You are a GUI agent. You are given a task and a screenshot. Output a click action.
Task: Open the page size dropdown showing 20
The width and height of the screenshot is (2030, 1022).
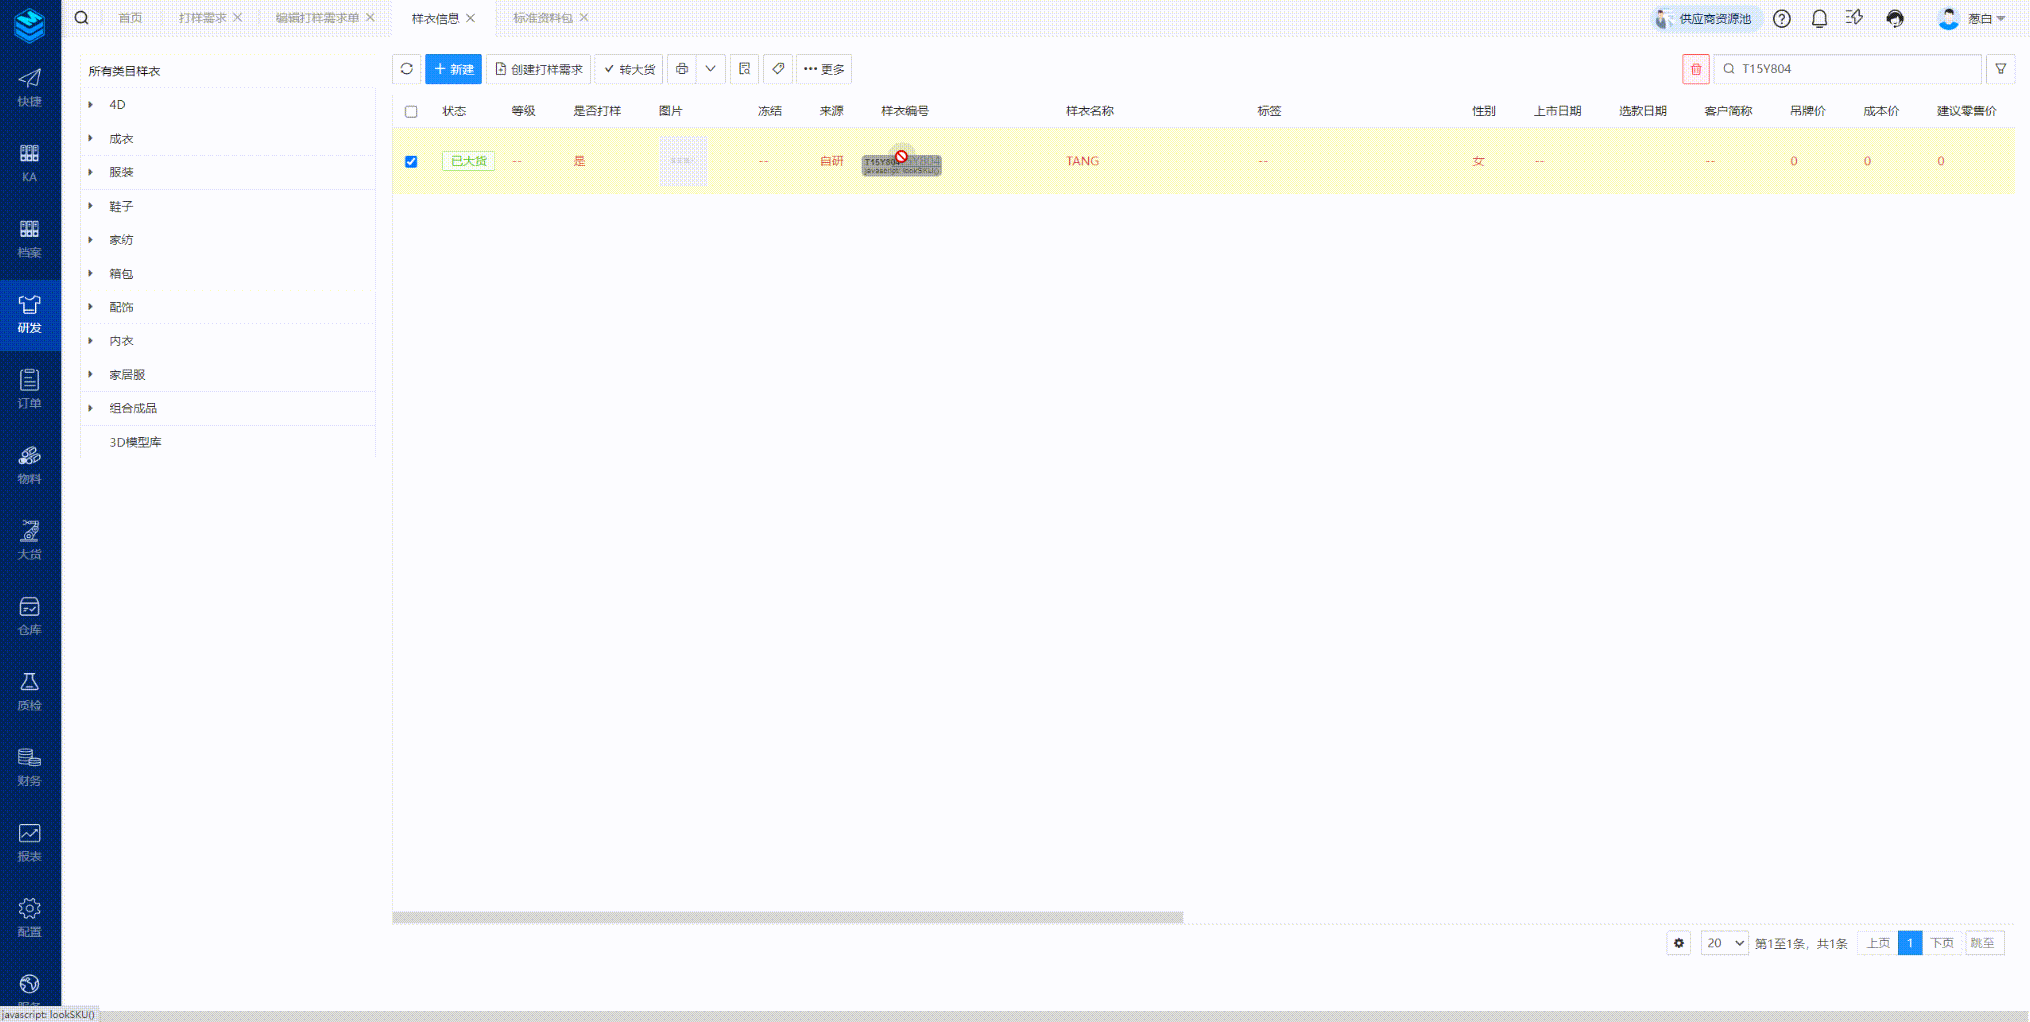point(1724,943)
